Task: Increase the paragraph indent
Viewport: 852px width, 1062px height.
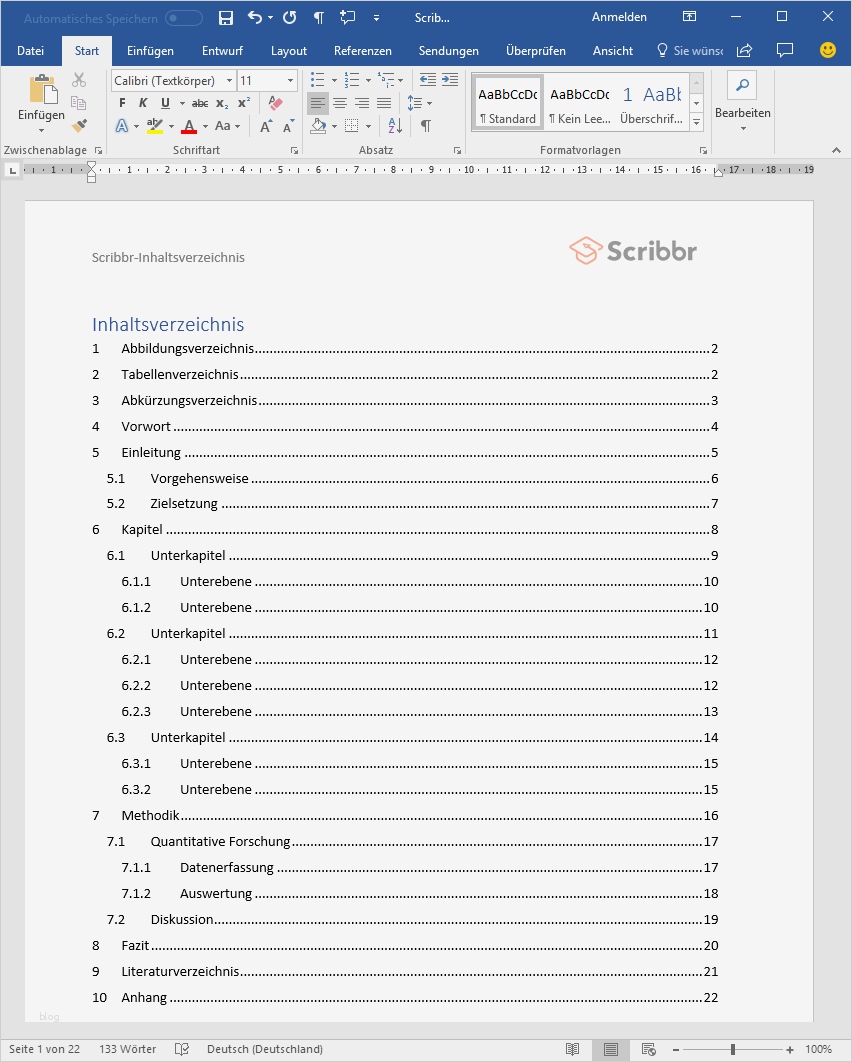Action: (450, 80)
